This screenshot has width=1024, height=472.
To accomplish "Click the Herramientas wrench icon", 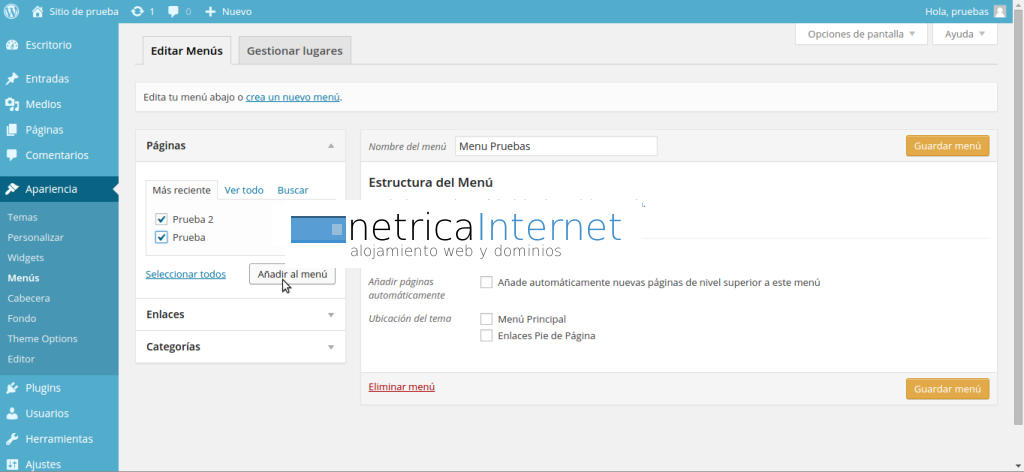I will click(x=12, y=439).
